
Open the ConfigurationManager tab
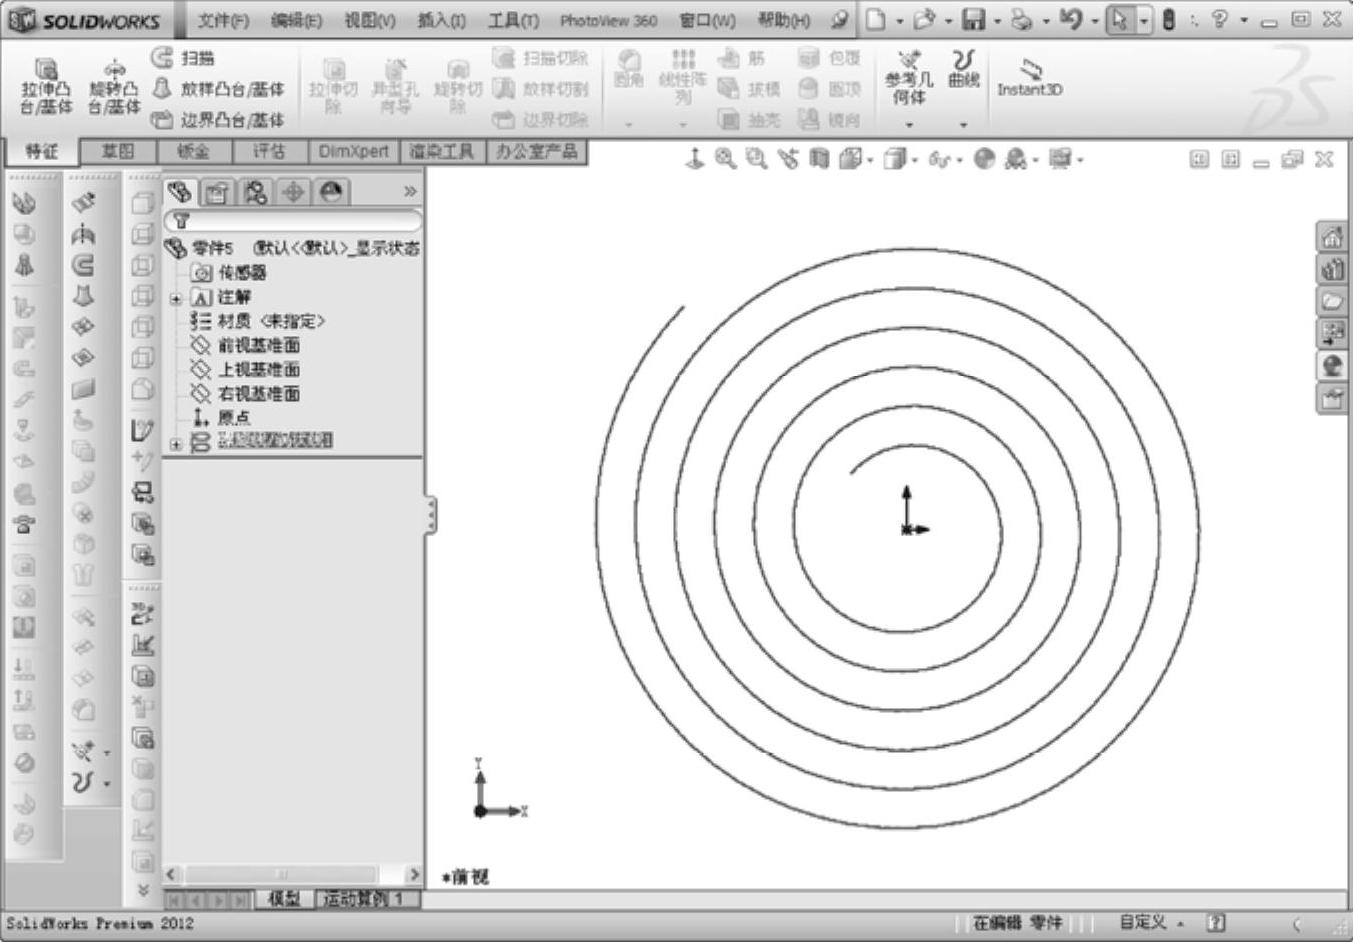[255, 191]
